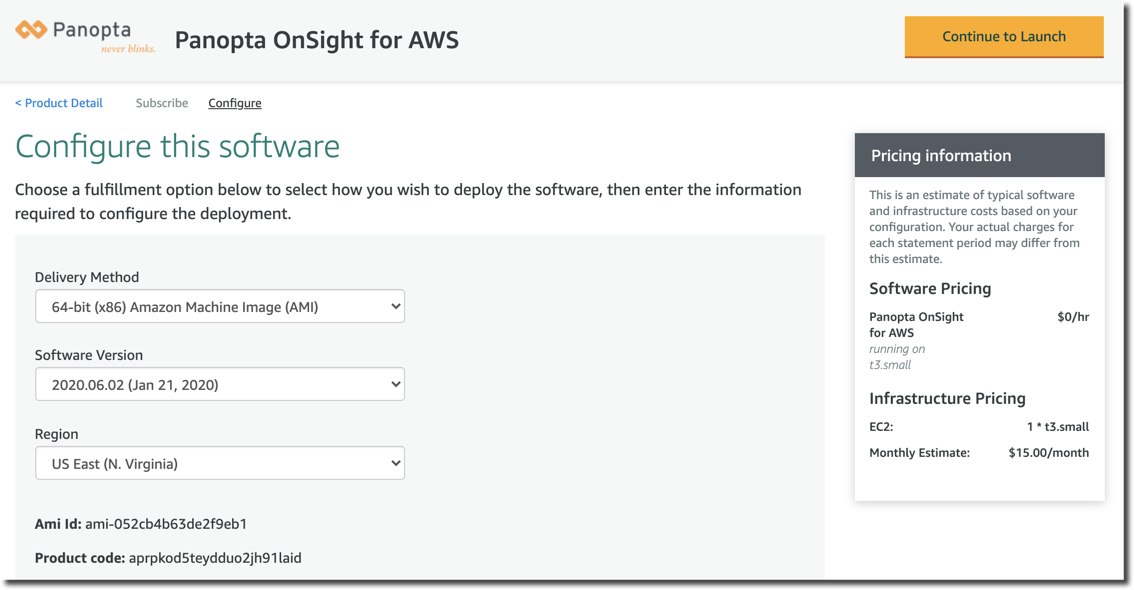Click the Delivery Method dropdown arrow chevron
Viewport: 1134px width, 590px height.
pyautogui.click(x=396, y=307)
